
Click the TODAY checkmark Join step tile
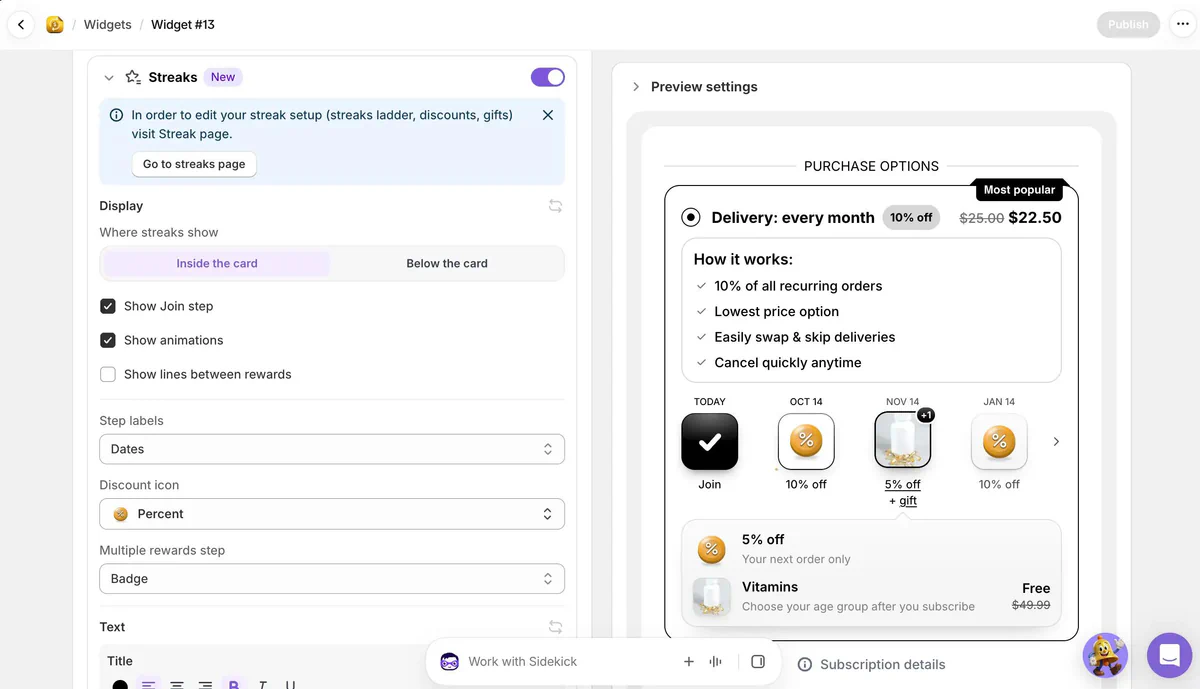tap(710, 442)
